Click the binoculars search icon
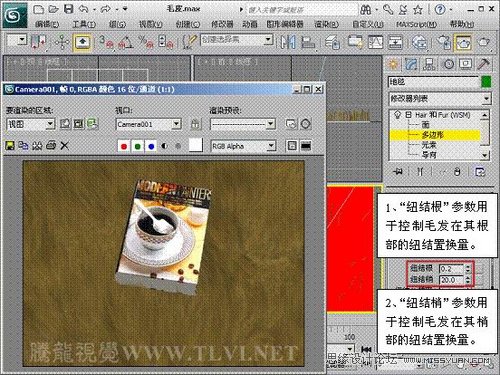This screenshot has height=375, width=500. click(x=366, y=10)
